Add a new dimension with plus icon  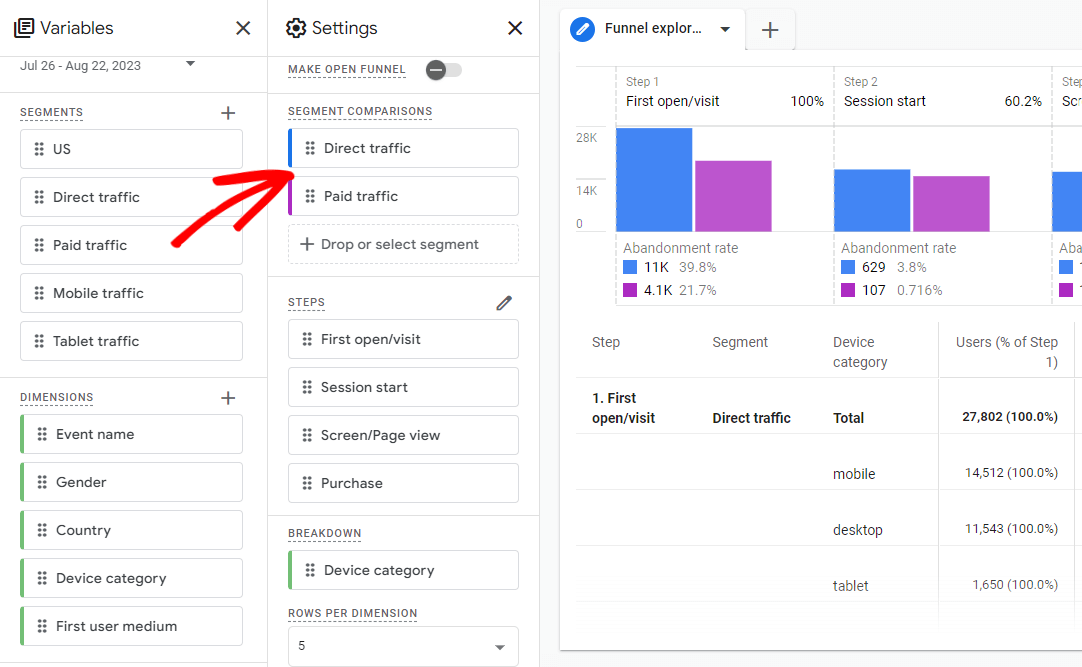pyautogui.click(x=228, y=398)
